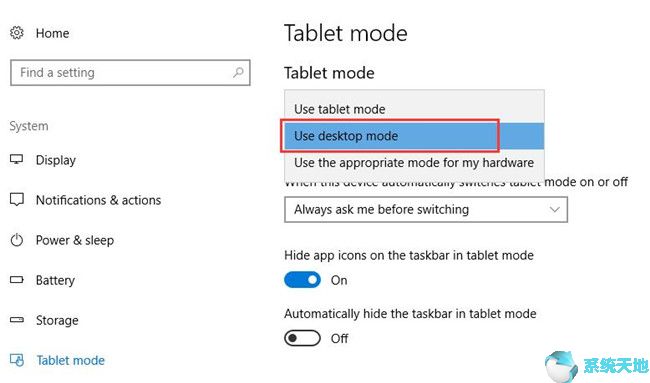Open the Notifications & actions icon
Image resolution: width=650 pixels, height=383 pixels.
point(17,199)
